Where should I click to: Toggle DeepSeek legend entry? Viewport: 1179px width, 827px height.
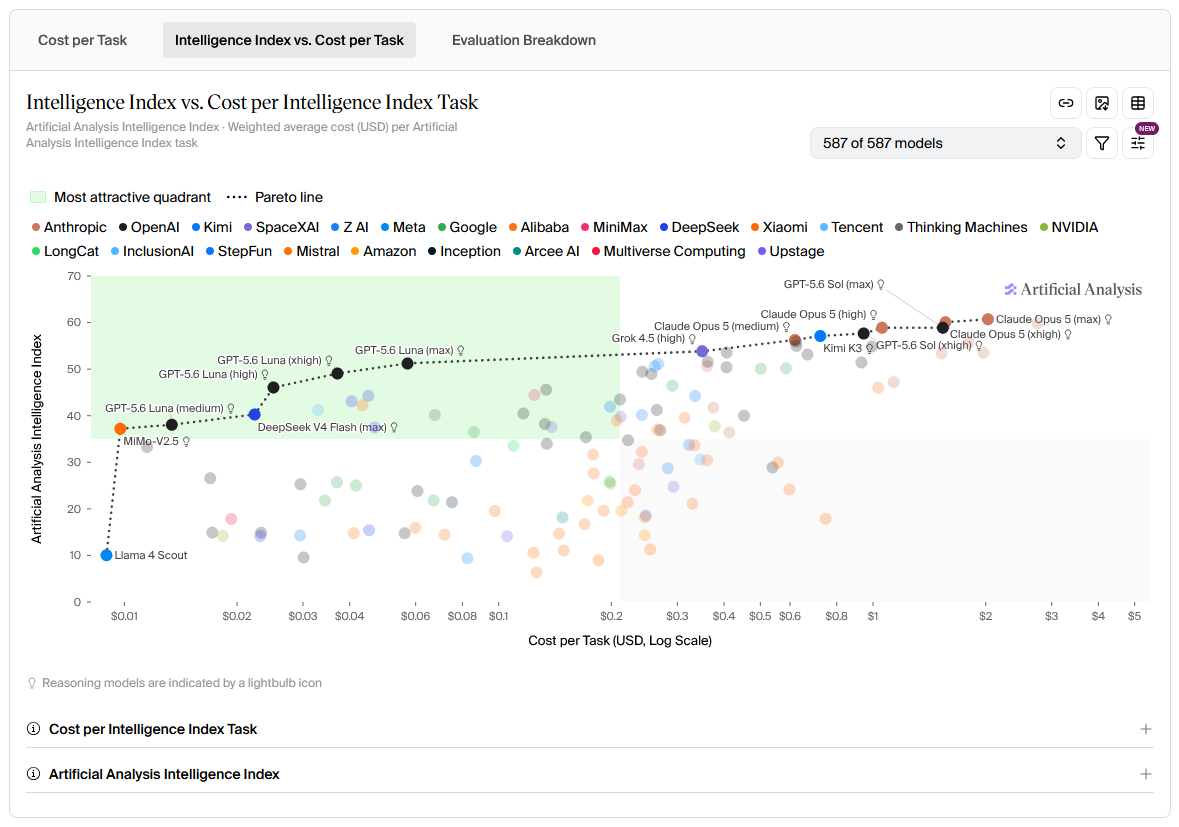coord(699,227)
